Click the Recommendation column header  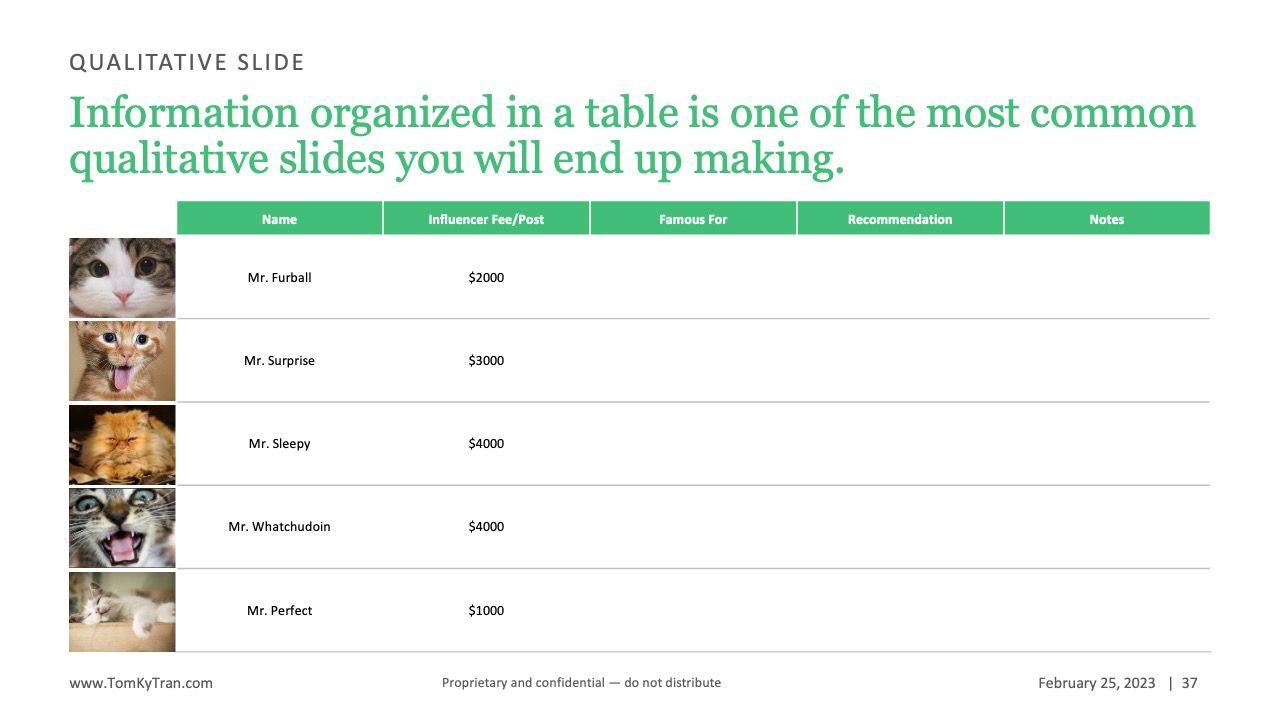click(900, 219)
